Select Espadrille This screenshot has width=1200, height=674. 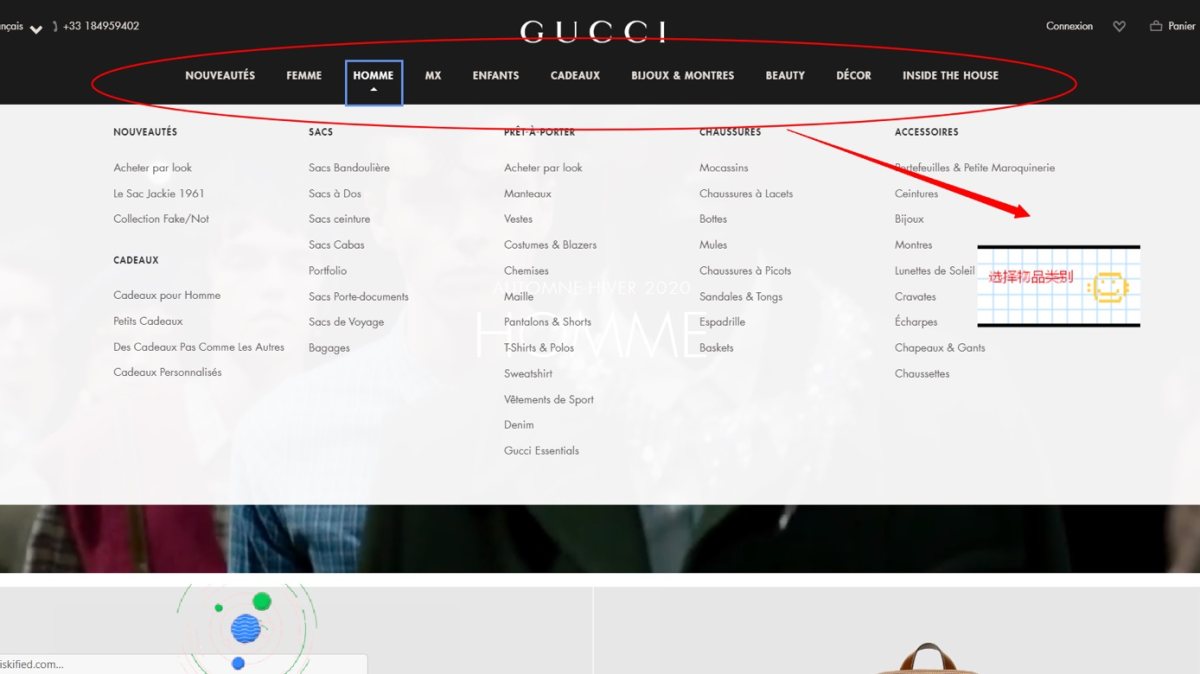722,322
